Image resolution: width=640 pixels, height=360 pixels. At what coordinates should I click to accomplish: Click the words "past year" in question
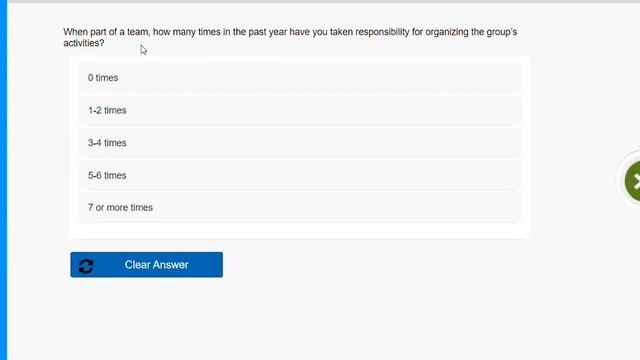click(x=268, y=32)
